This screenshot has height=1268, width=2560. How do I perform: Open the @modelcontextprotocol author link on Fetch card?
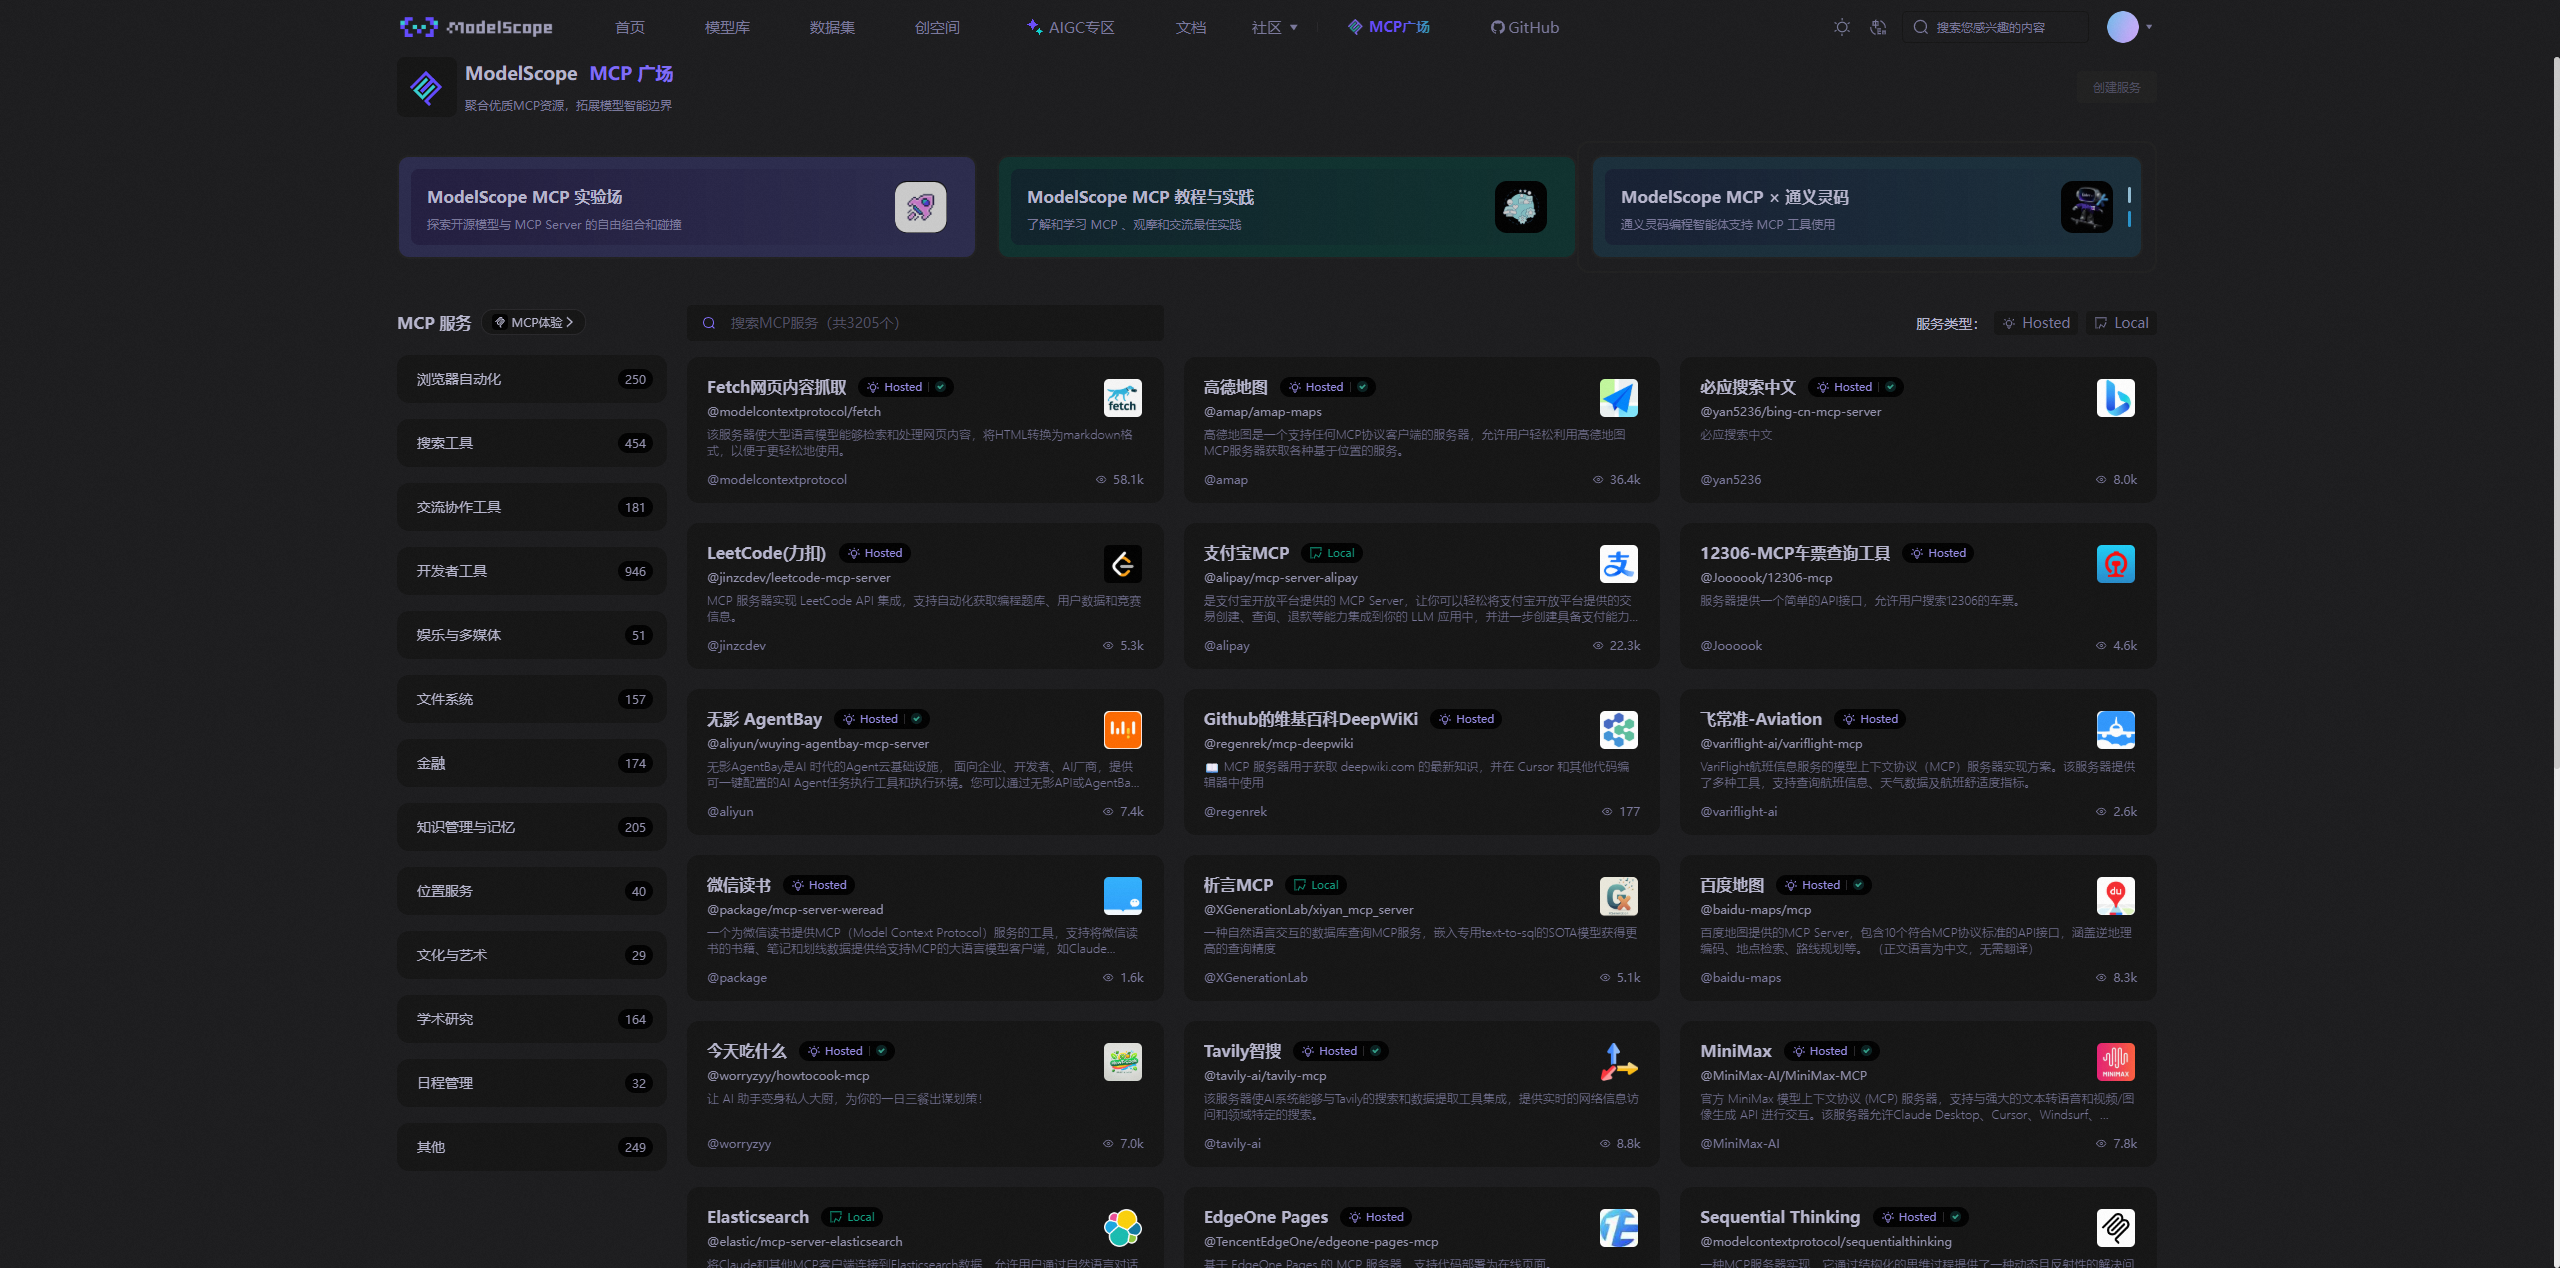[776, 480]
